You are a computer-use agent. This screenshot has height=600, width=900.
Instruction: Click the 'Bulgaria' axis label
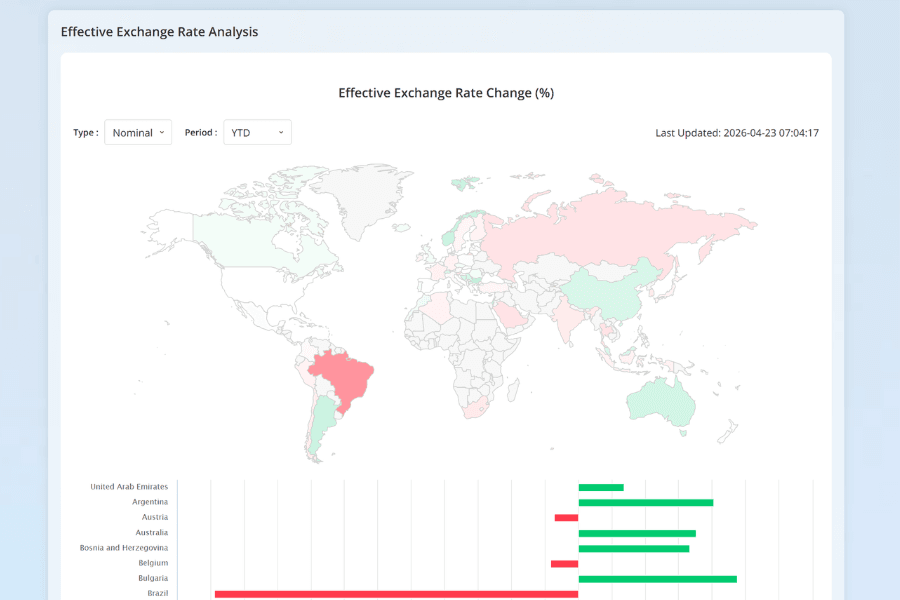tap(153, 578)
